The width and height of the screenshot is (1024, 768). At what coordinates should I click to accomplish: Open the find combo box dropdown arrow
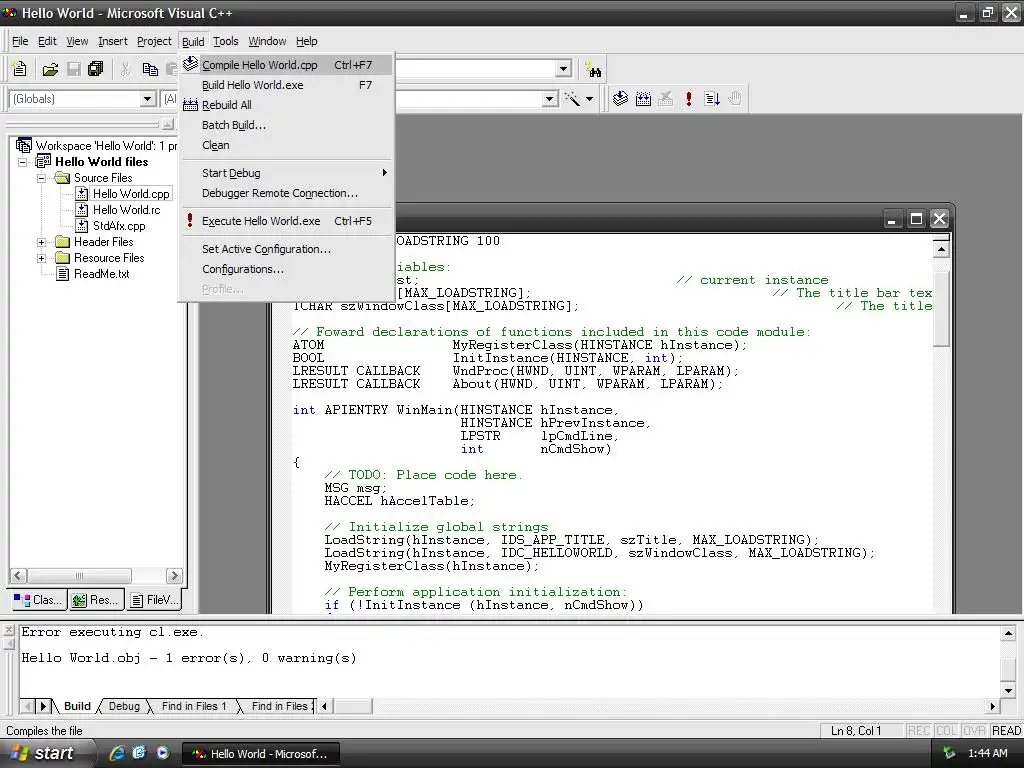(x=564, y=69)
